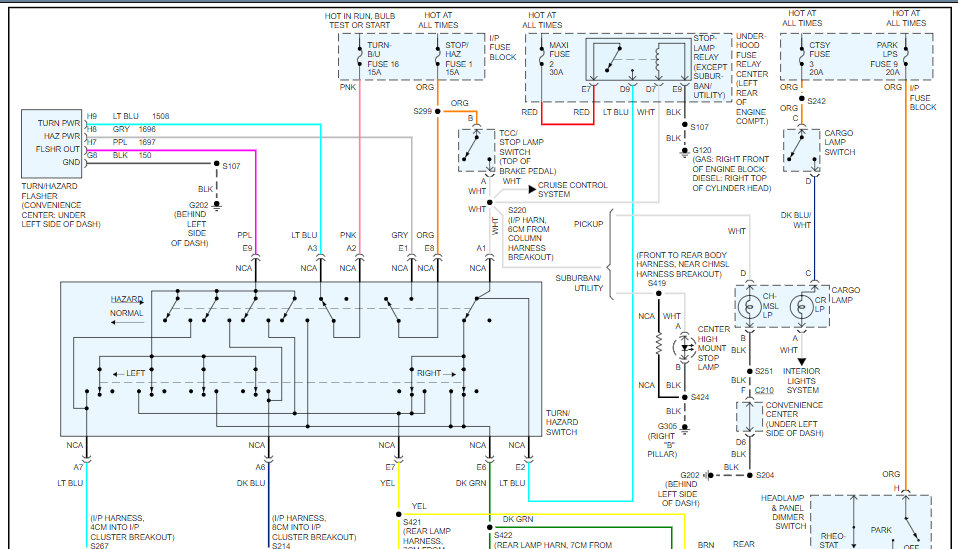Click the RIGHT turn position label

pos(428,373)
